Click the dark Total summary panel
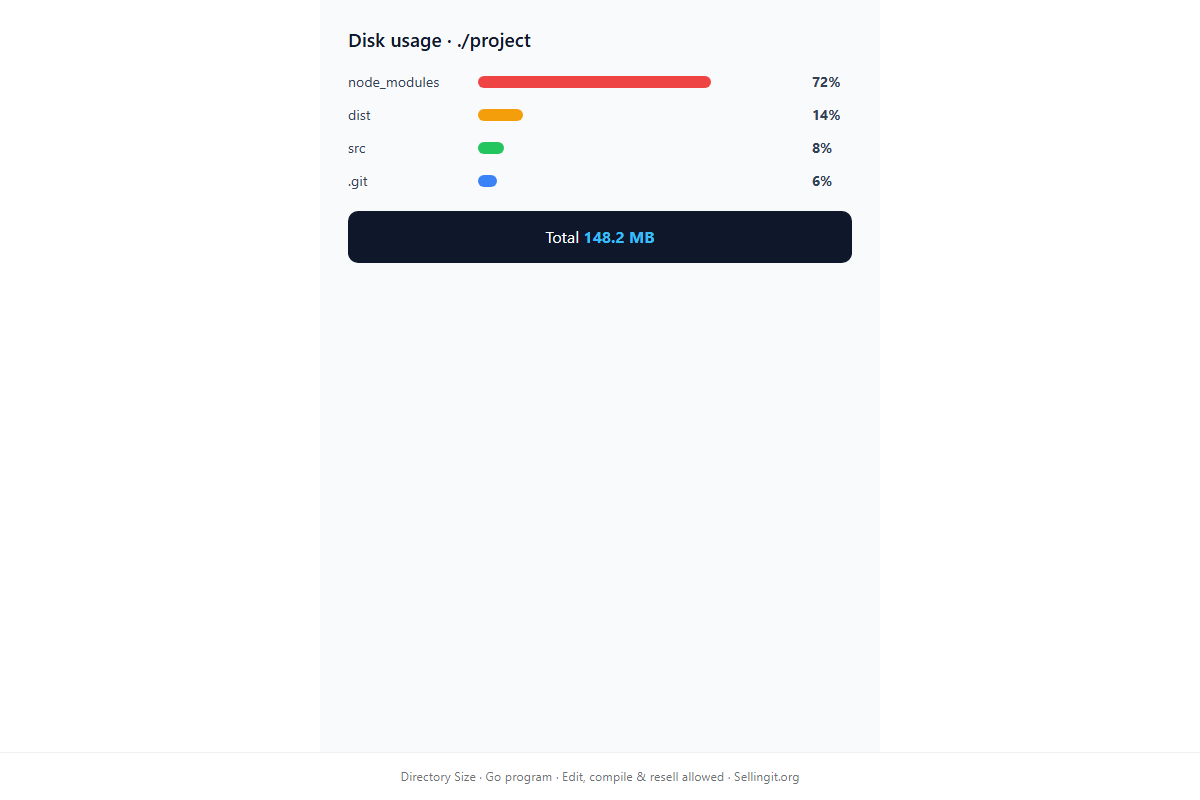 tap(600, 237)
